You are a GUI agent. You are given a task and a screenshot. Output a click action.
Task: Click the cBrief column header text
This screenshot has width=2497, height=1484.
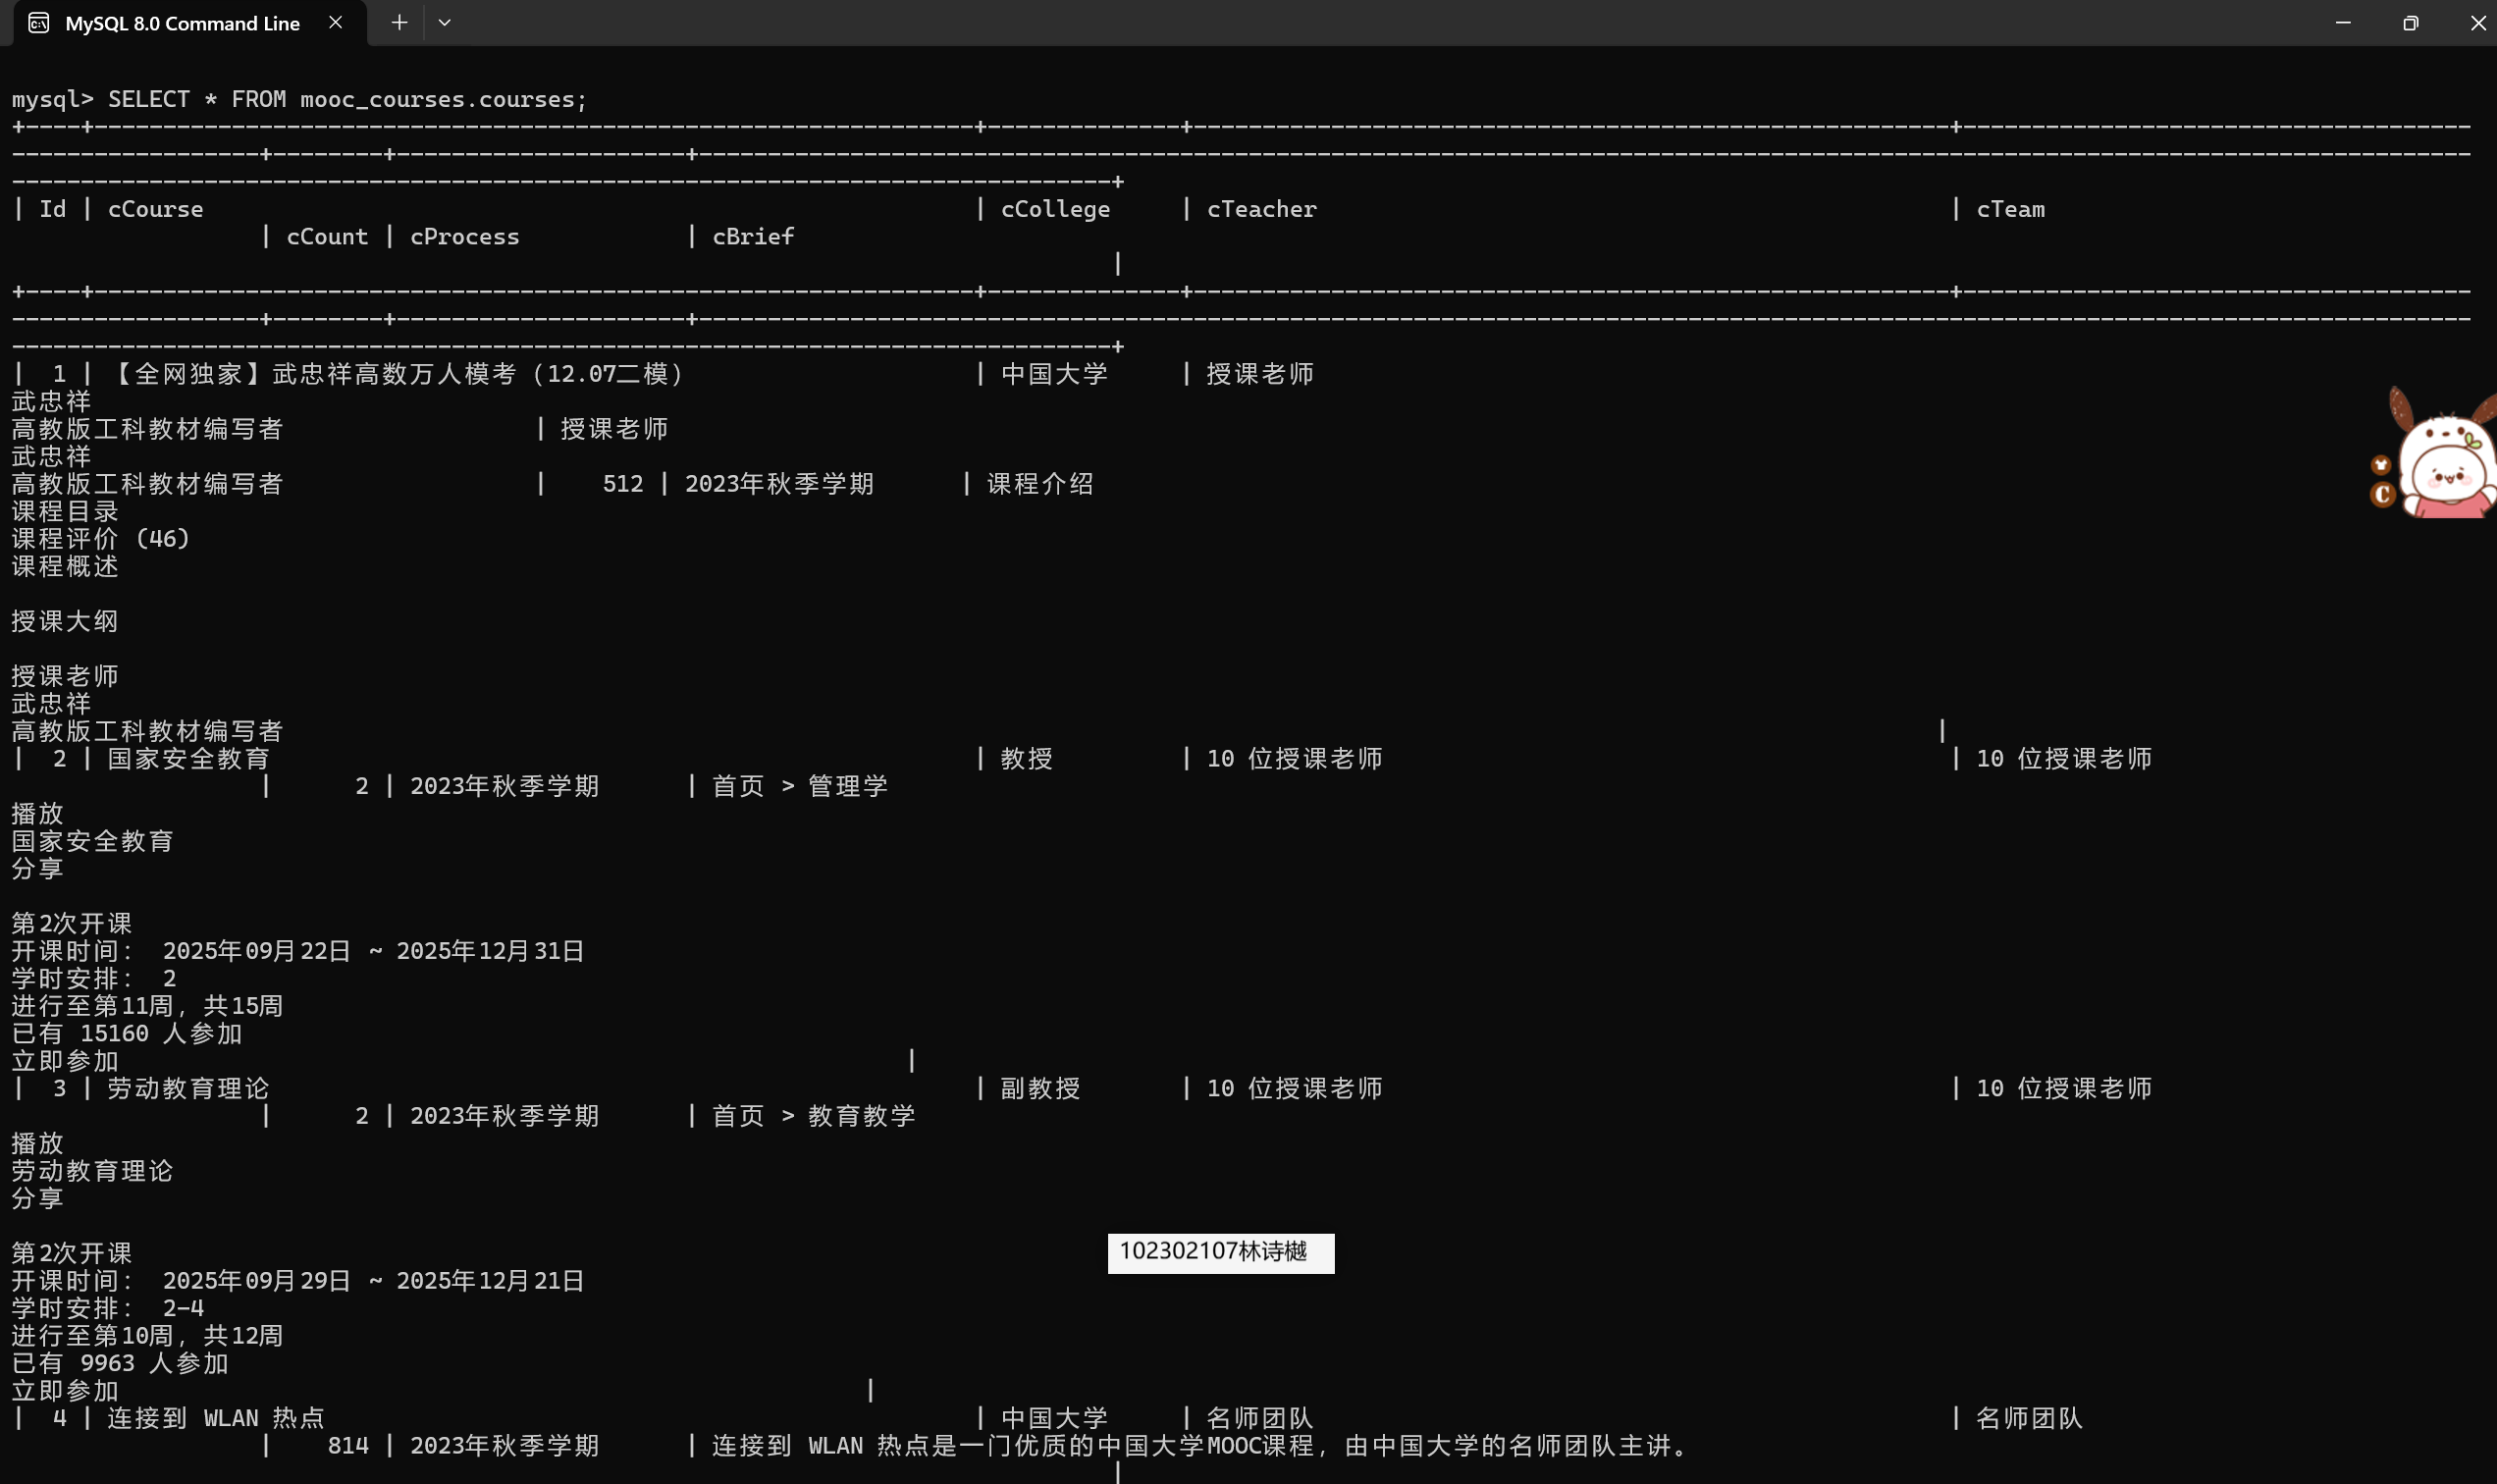[753, 237]
